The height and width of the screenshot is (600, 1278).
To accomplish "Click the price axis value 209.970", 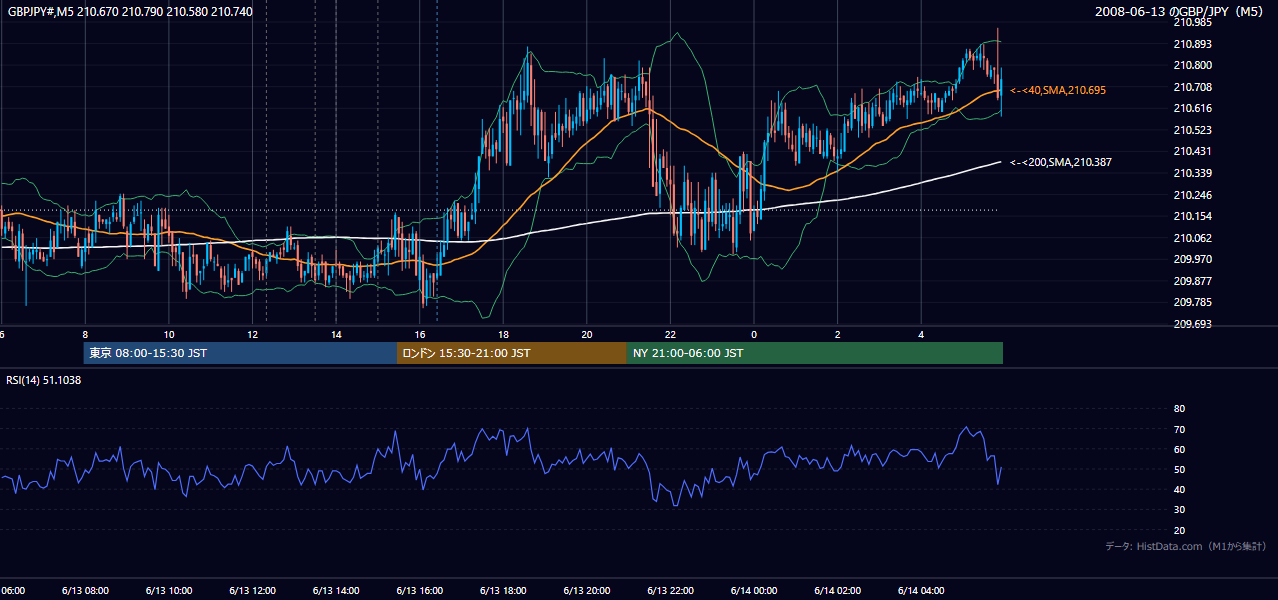I will (1192, 259).
